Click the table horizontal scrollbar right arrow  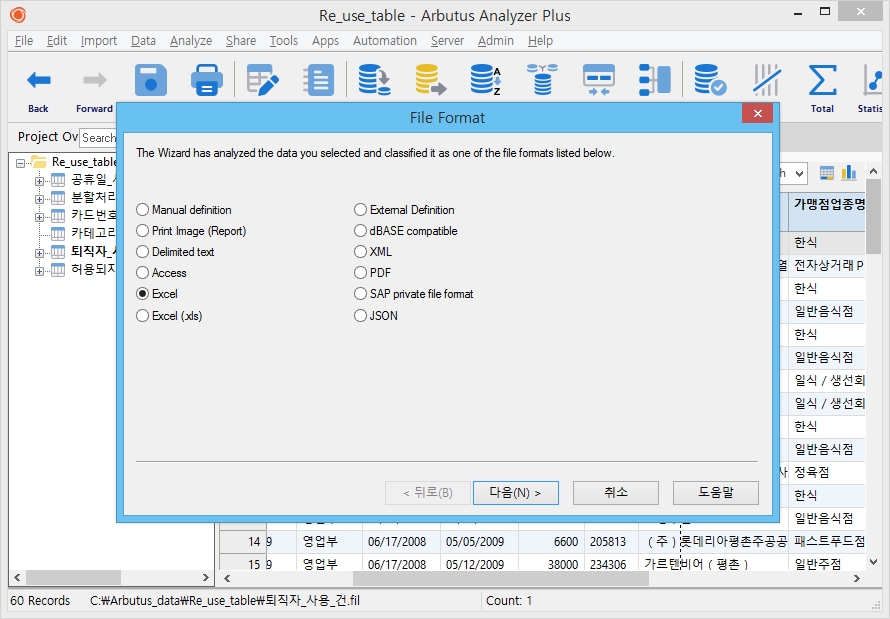857,578
